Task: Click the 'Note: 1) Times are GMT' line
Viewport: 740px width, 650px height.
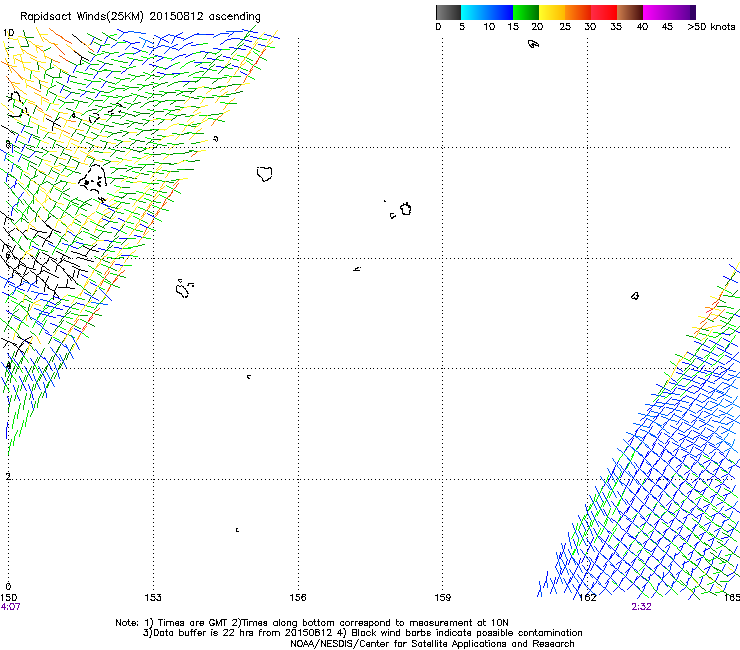Action: point(312,623)
